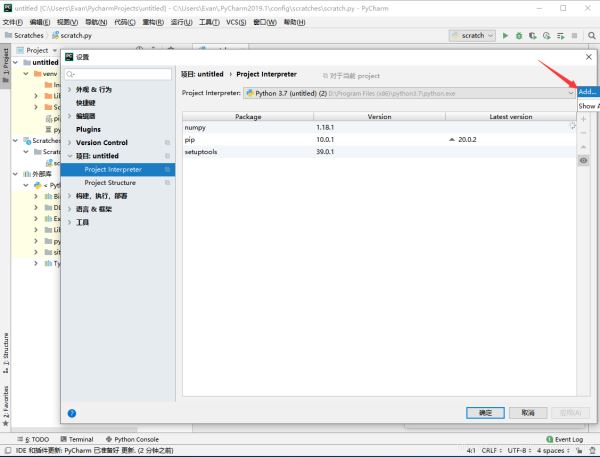Select the setuptools package row

[379, 152]
